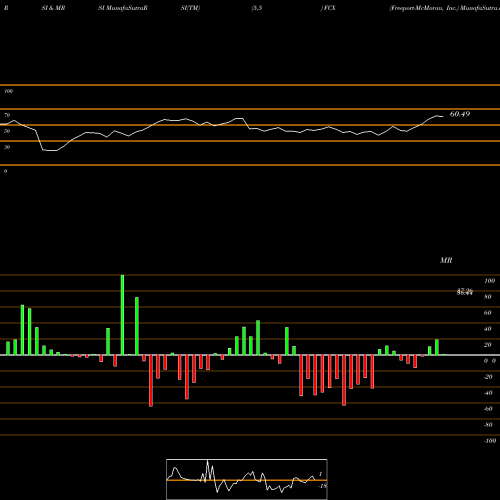Image resolution: width=500 pixels, height=500 pixels.
Task: Click the MR axis label -80
Action: pos(488,425)
